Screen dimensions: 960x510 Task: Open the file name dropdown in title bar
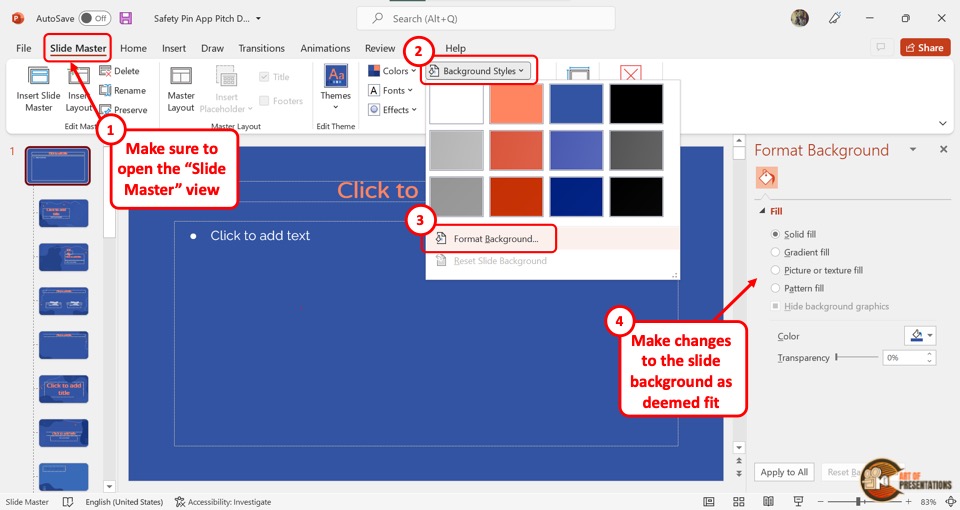[258, 18]
